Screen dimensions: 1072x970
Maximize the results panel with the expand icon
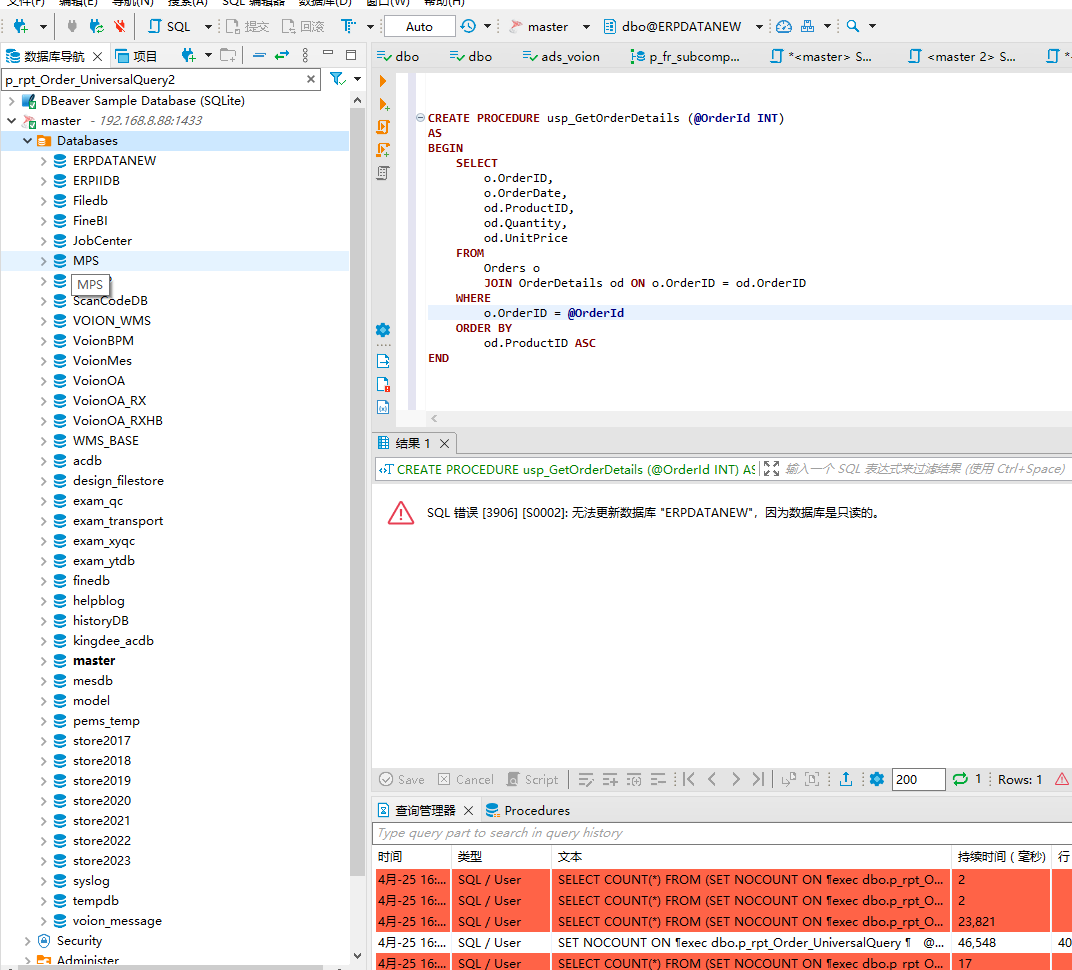click(x=771, y=468)
